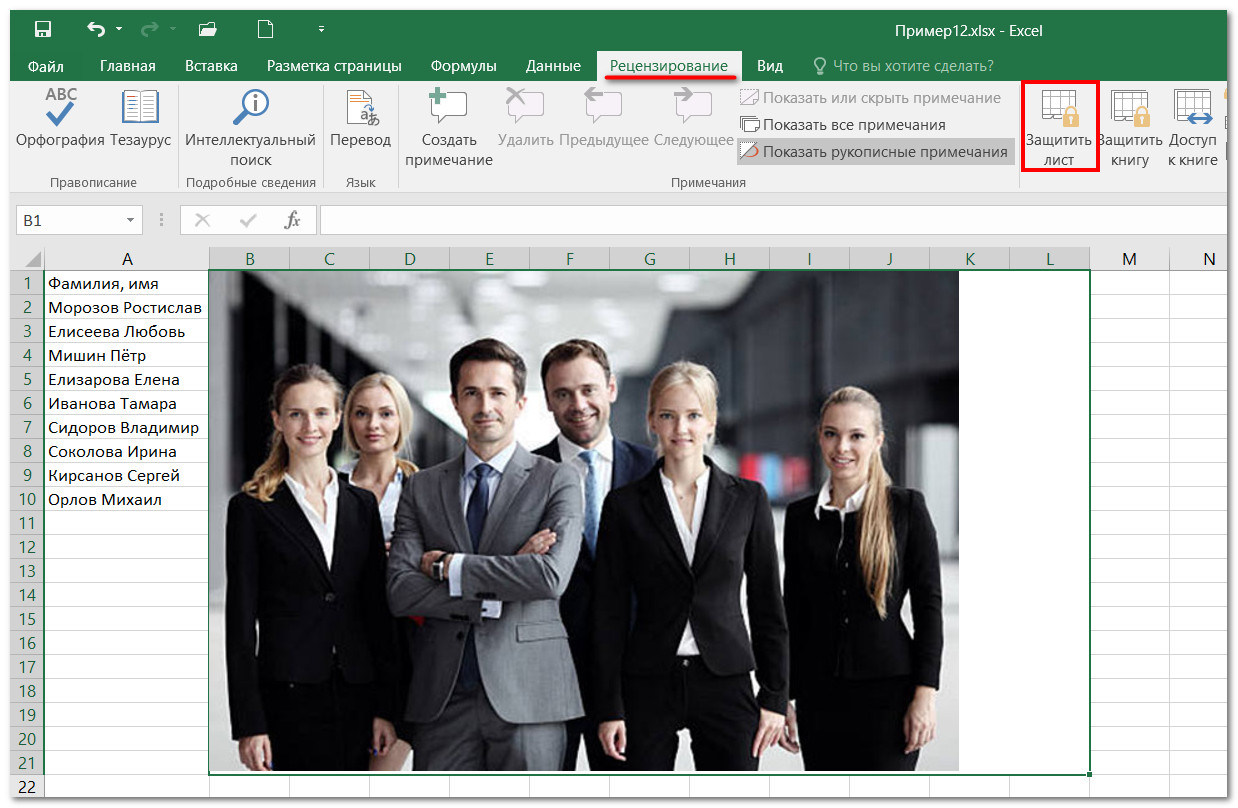The height and width of the screenshot is (808, 1238).
Task: Expand the Name Box dropdown arrow
Action: coord(131,220)
